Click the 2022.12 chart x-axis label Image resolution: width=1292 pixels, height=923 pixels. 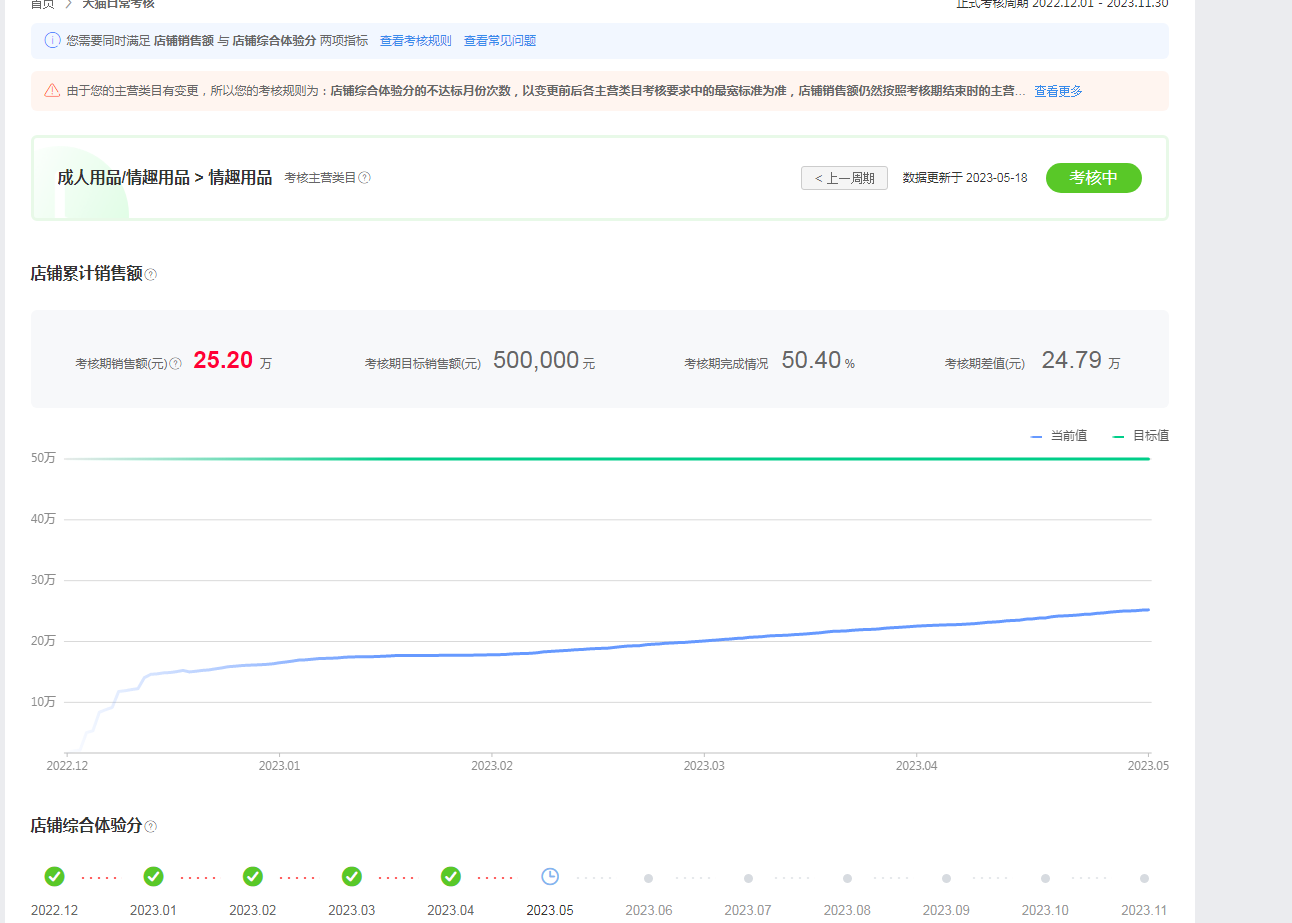(x=67, y=765)
